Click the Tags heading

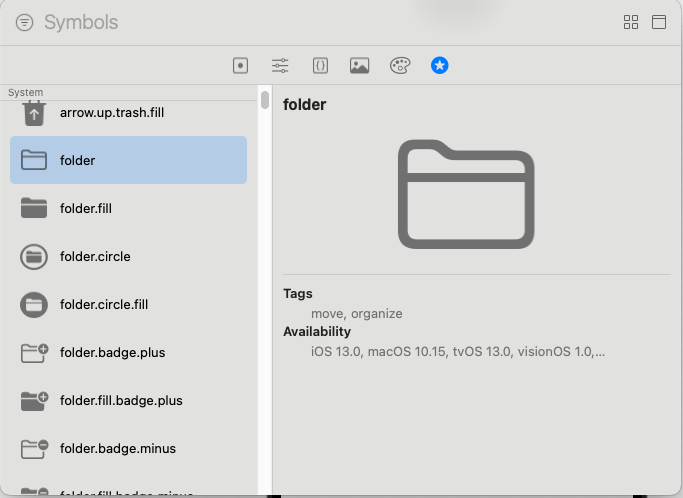tap(298, 293)
